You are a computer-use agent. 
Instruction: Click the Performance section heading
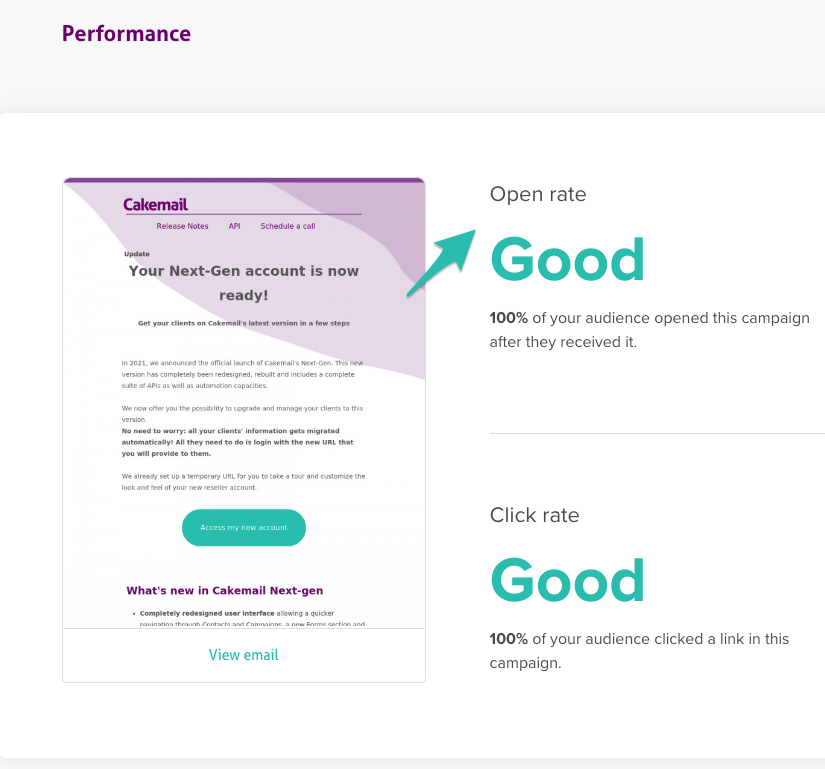126,33
